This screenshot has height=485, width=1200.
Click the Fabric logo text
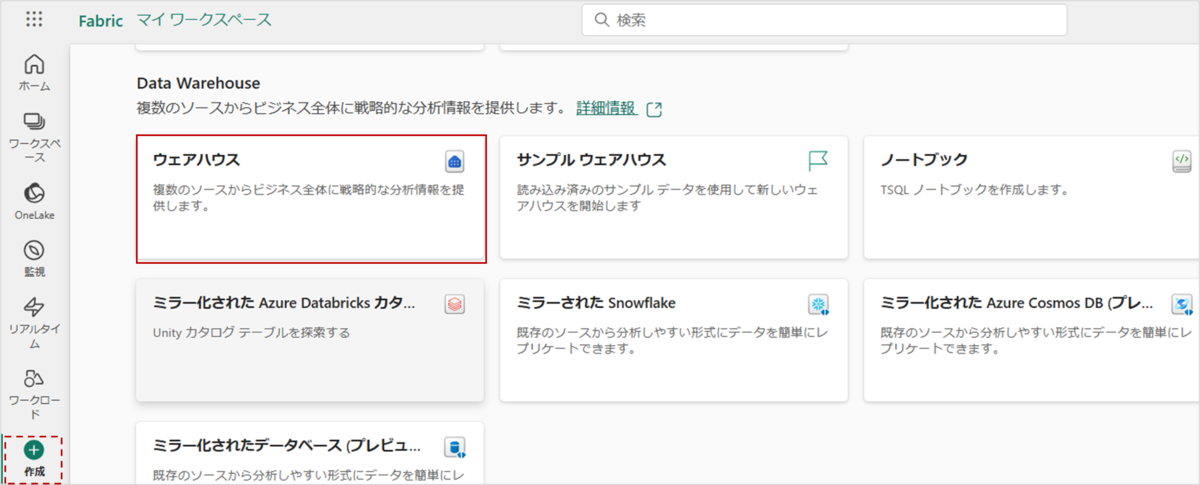click(x=100, y=20)
